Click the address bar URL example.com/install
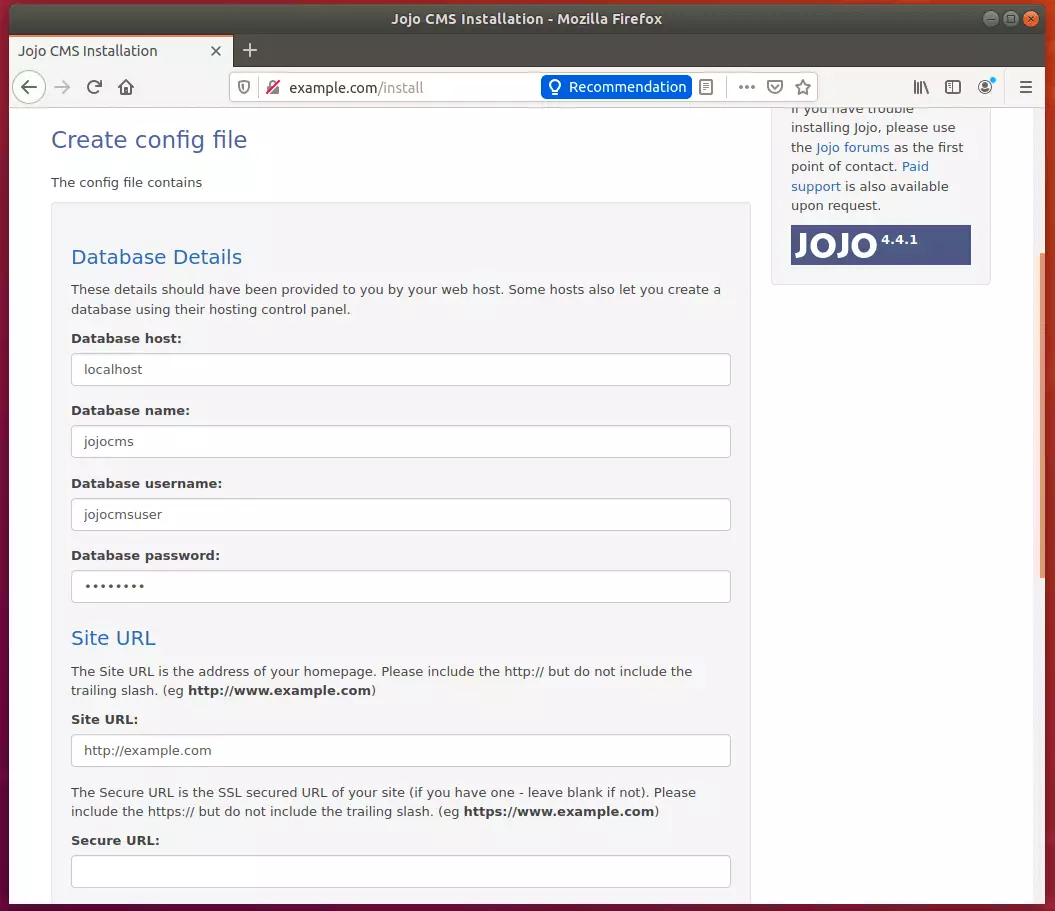Viewport: 1055px width, 911px height. click(356, 87)
